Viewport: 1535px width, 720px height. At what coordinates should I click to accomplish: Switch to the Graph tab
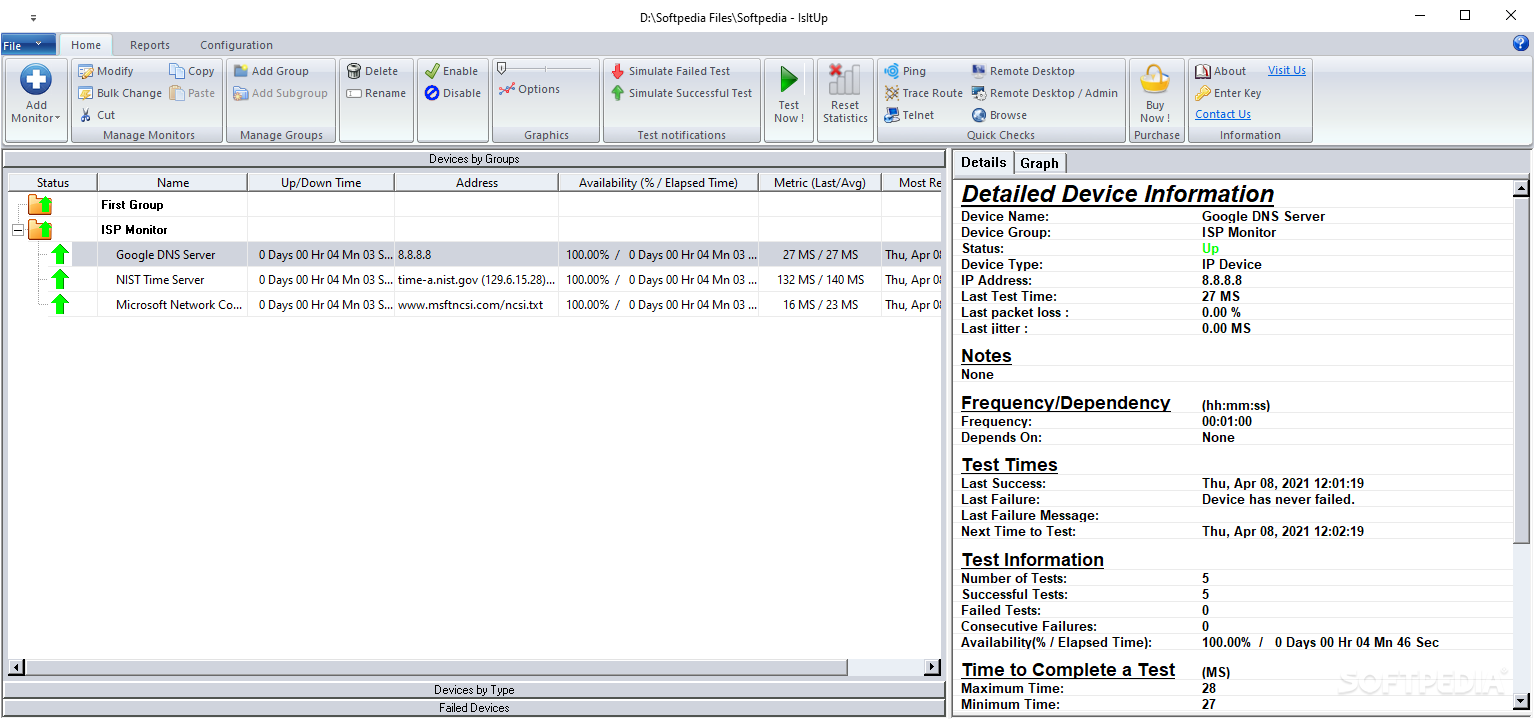pyautogui.click(x=1039, y=163)
